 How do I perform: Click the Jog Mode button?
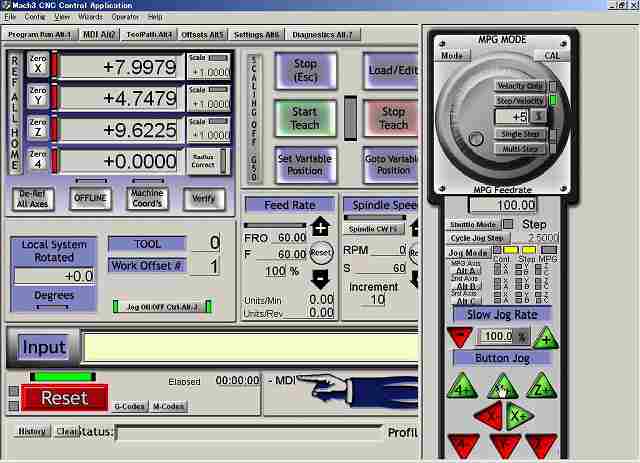(468, 252)
